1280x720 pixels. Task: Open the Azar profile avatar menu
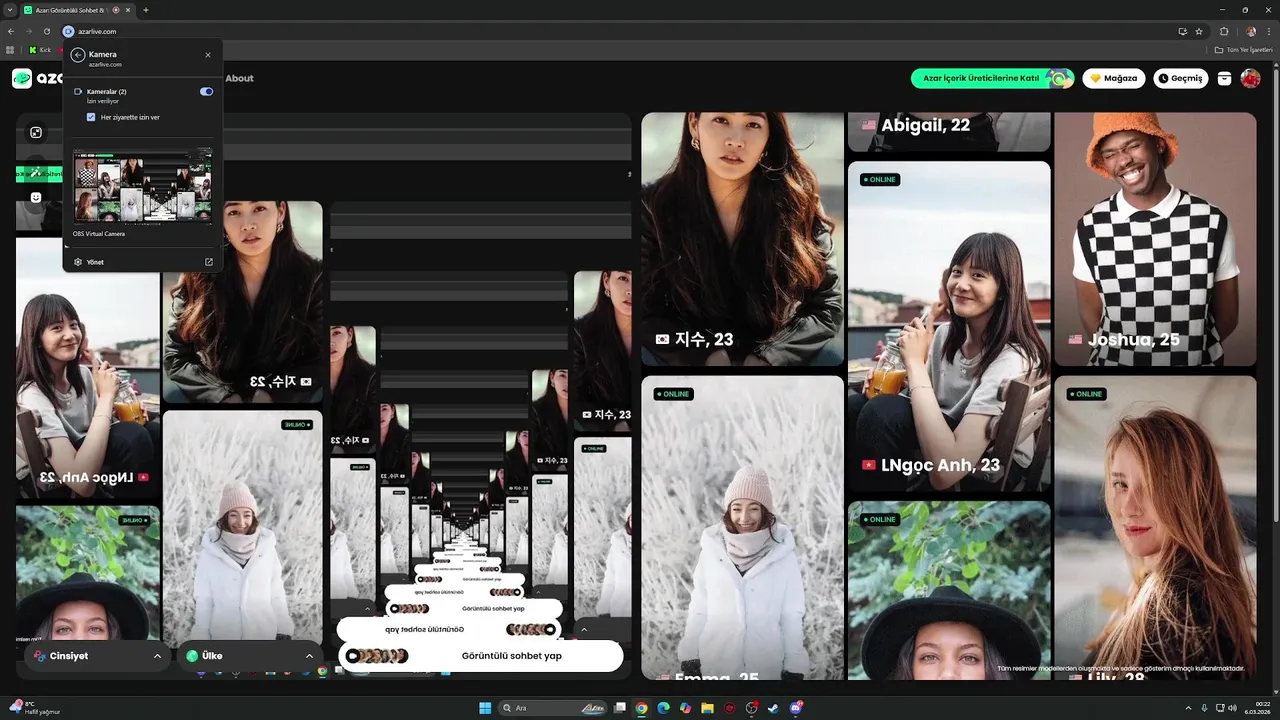[x=1250, y=78]
